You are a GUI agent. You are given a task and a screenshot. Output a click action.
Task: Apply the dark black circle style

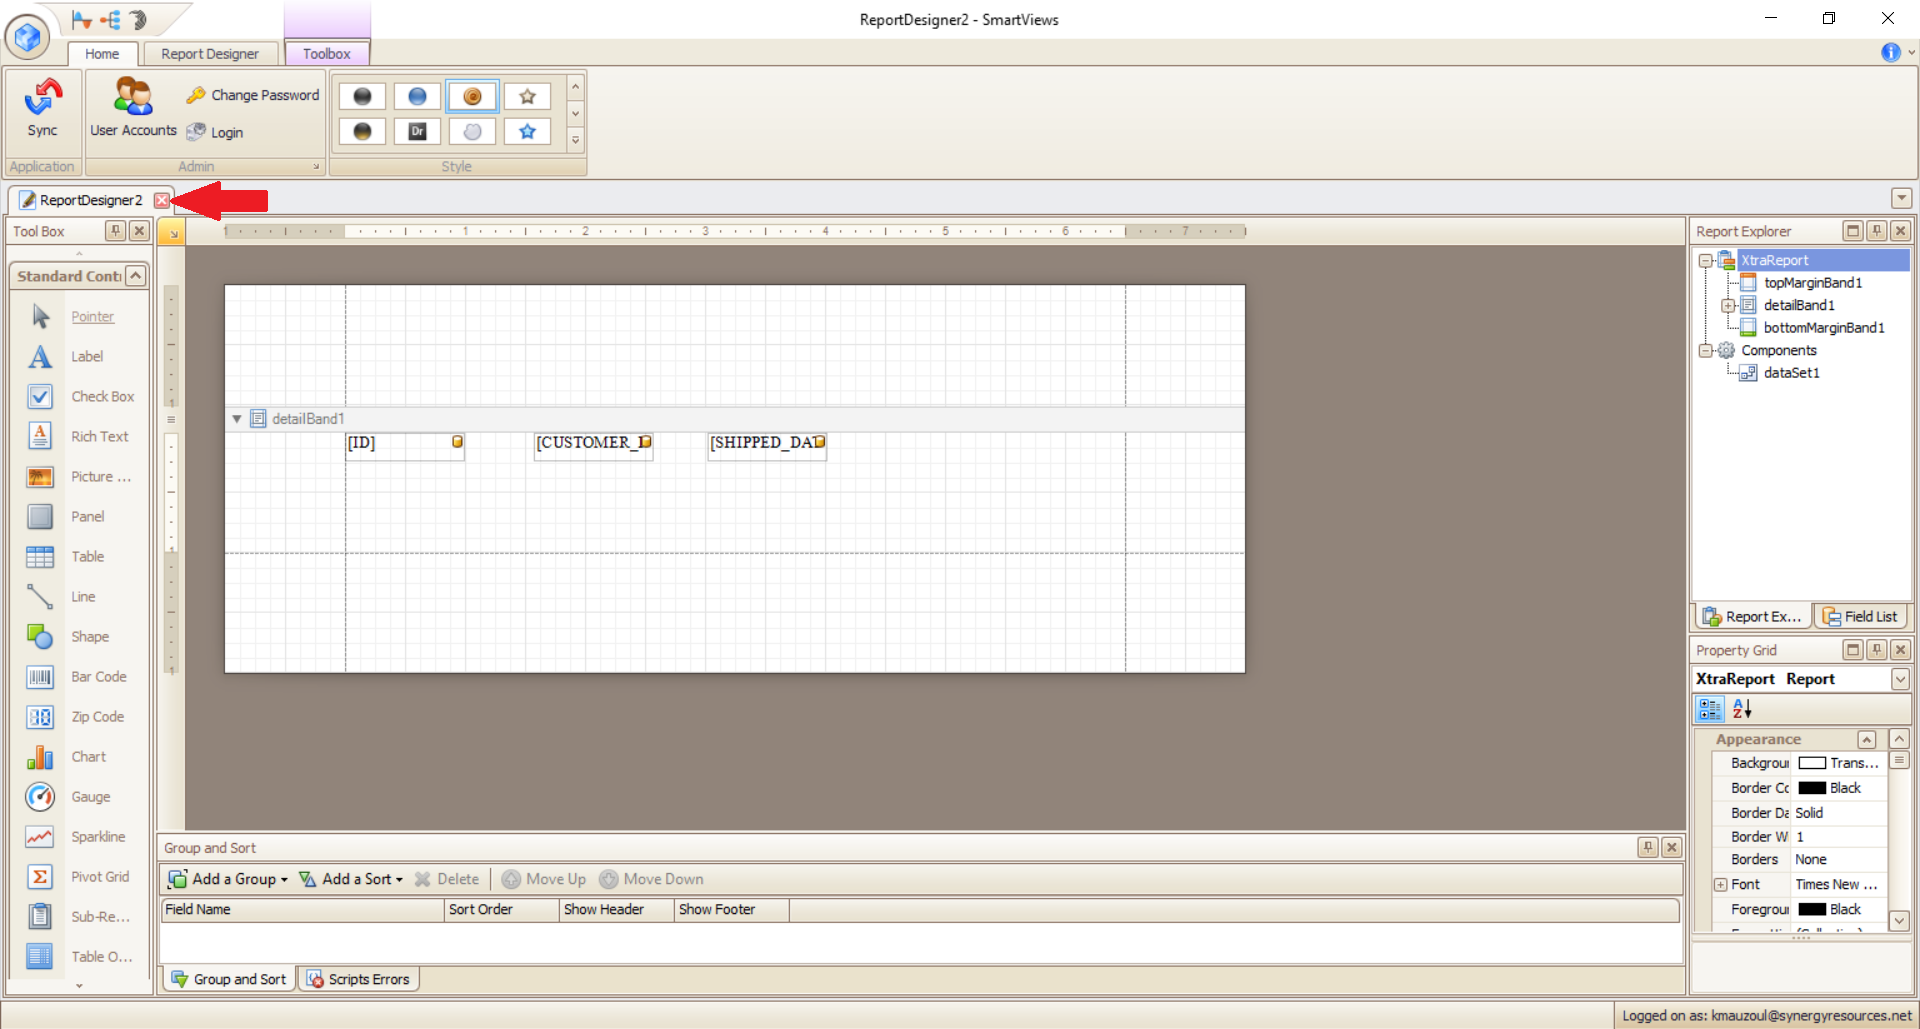[362, 96]
